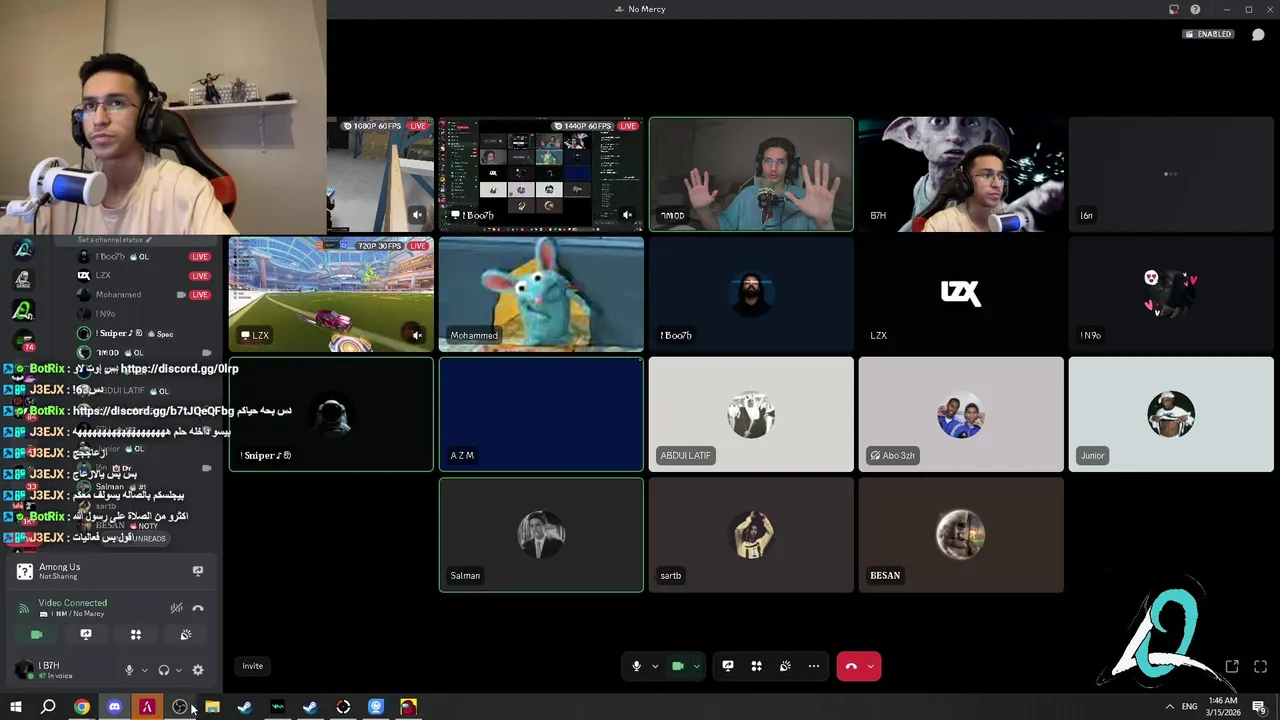1280x720 pixels.
Task: Select the Abo 3zh participant tile
Action: pos(961,414)
